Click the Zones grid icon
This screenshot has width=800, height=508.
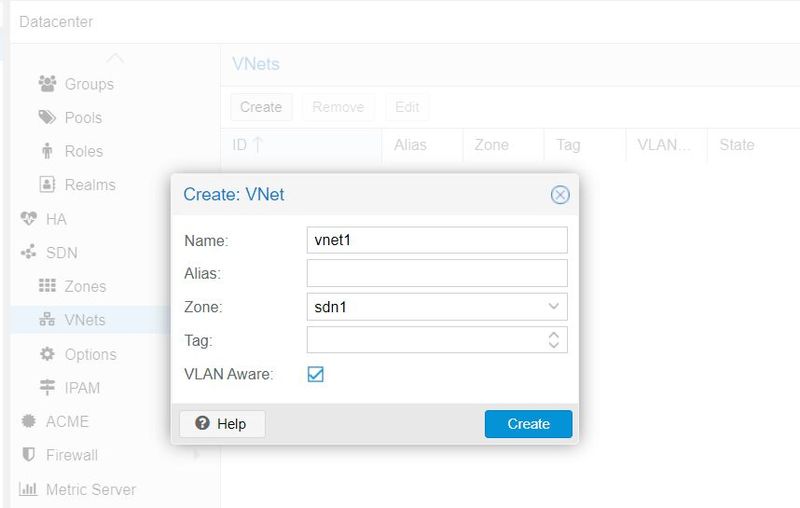click(x=47, y=286)
